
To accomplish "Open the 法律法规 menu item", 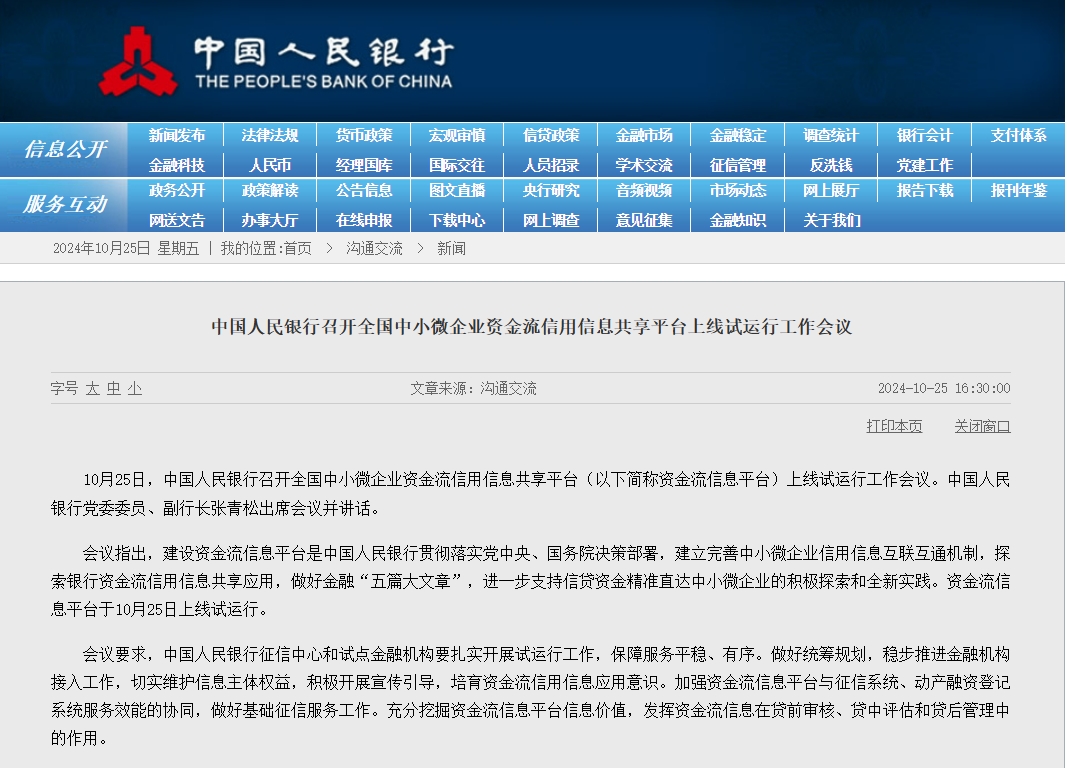I will coord(270,136).
